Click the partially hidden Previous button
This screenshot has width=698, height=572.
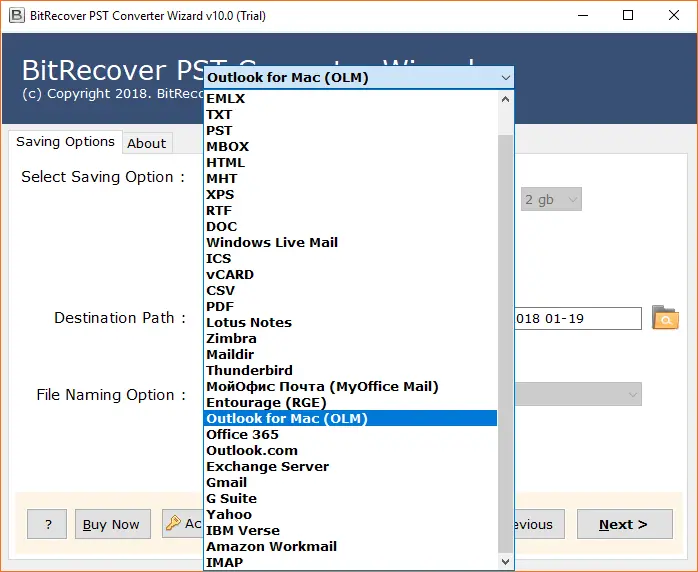click(x=540, y=524)
